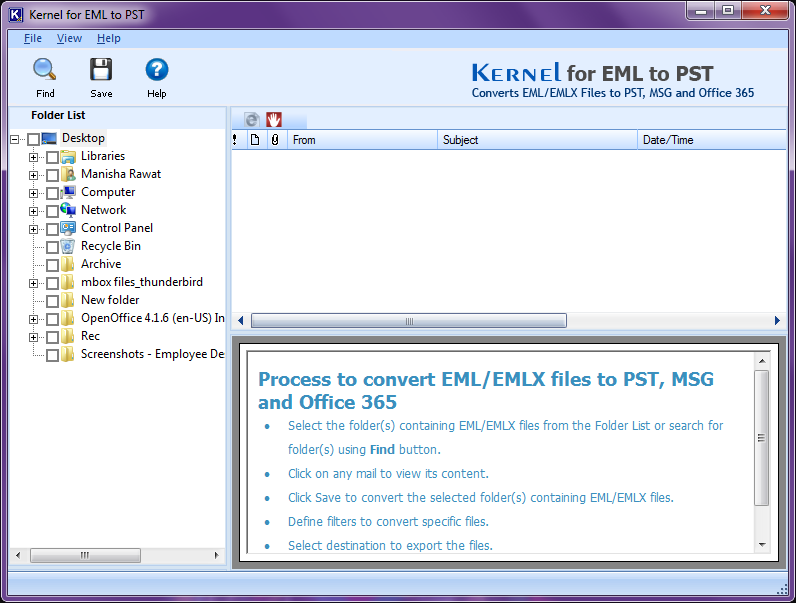Image resolution: width=796 pixels, height=603 pixels.
Task: Select the Archive folder label
Action: coord(101,264)
